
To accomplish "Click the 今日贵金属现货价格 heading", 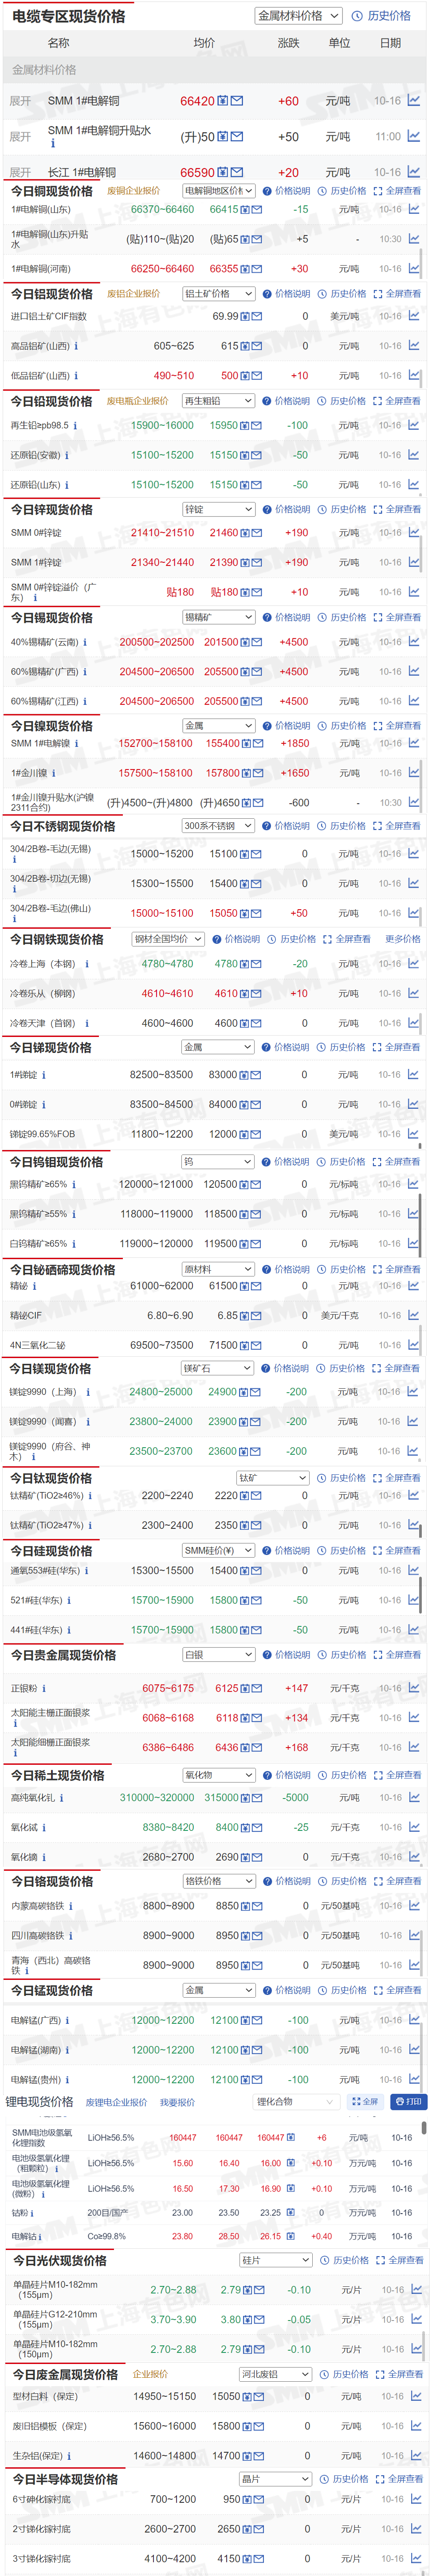I will click(64, 1655).
